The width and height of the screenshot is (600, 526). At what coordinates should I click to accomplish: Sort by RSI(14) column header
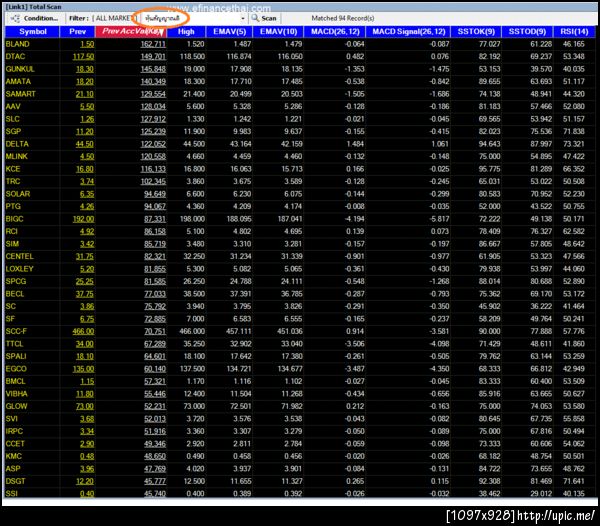(x=574, y=31)
